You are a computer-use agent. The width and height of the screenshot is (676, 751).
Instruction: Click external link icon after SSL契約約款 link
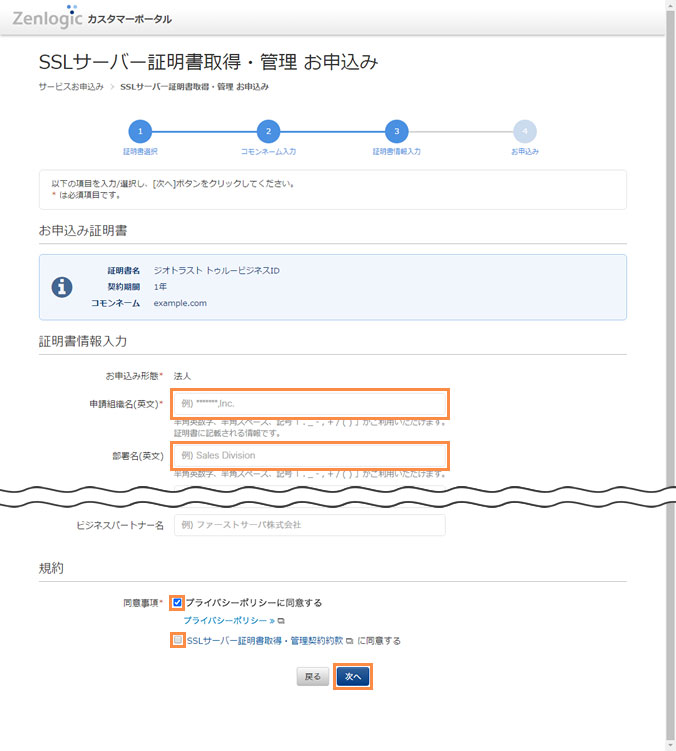[349, 640]
